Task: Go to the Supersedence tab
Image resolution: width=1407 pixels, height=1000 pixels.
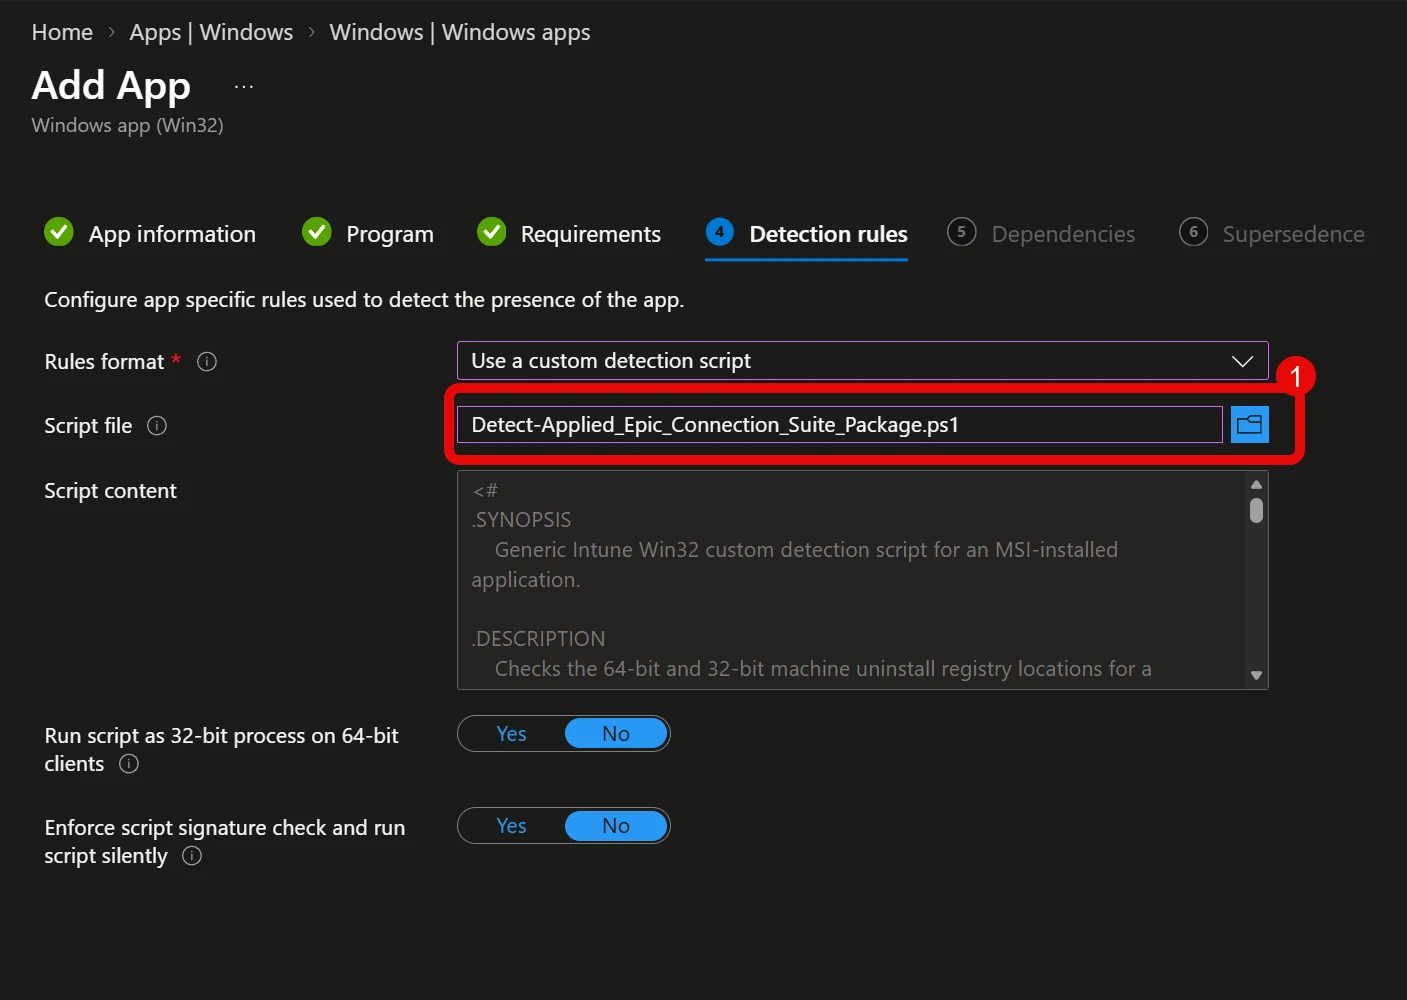Action: tap(1272, 234)
